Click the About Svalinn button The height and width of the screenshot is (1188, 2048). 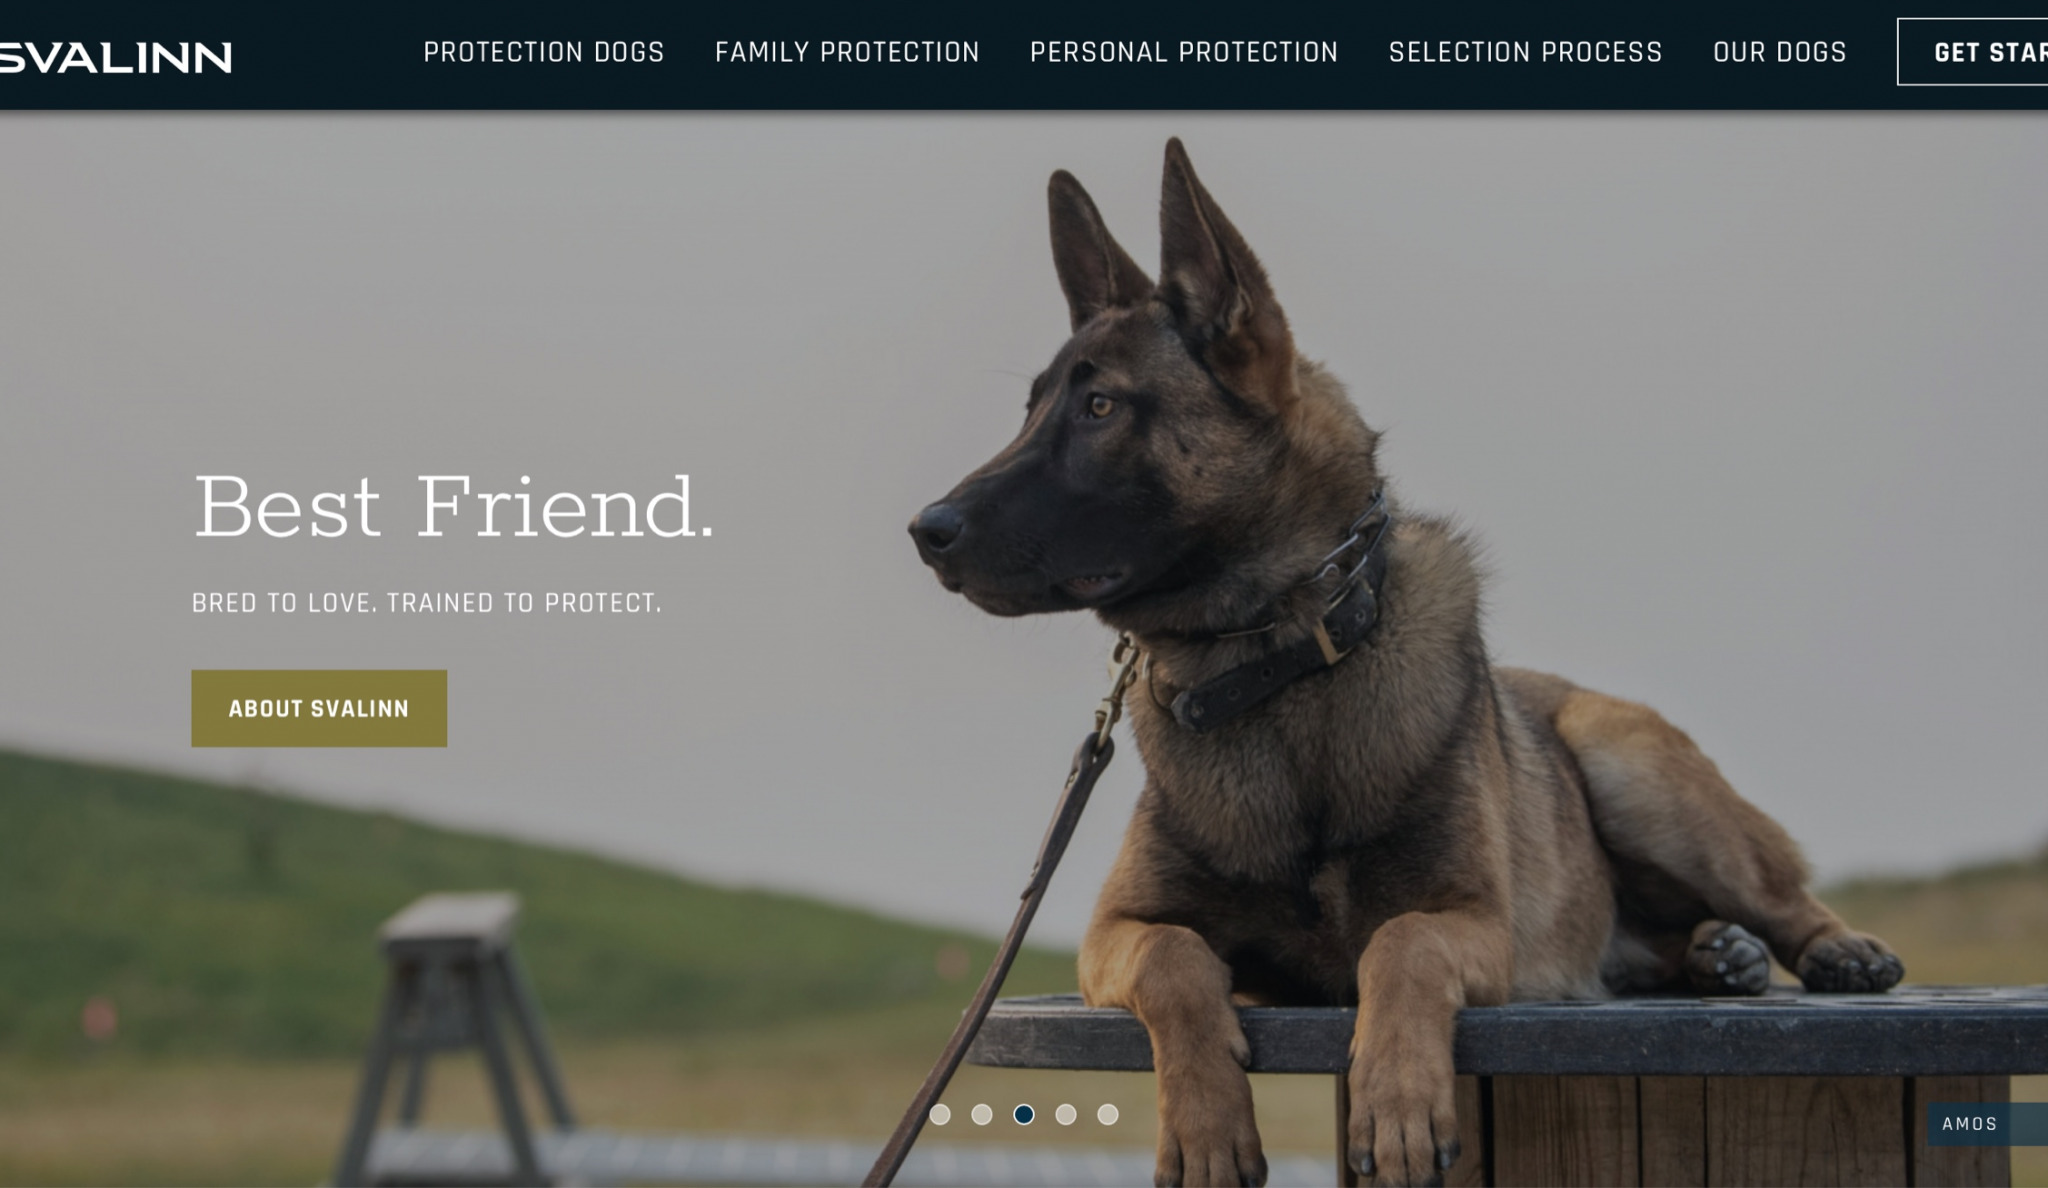coord(319,708)
